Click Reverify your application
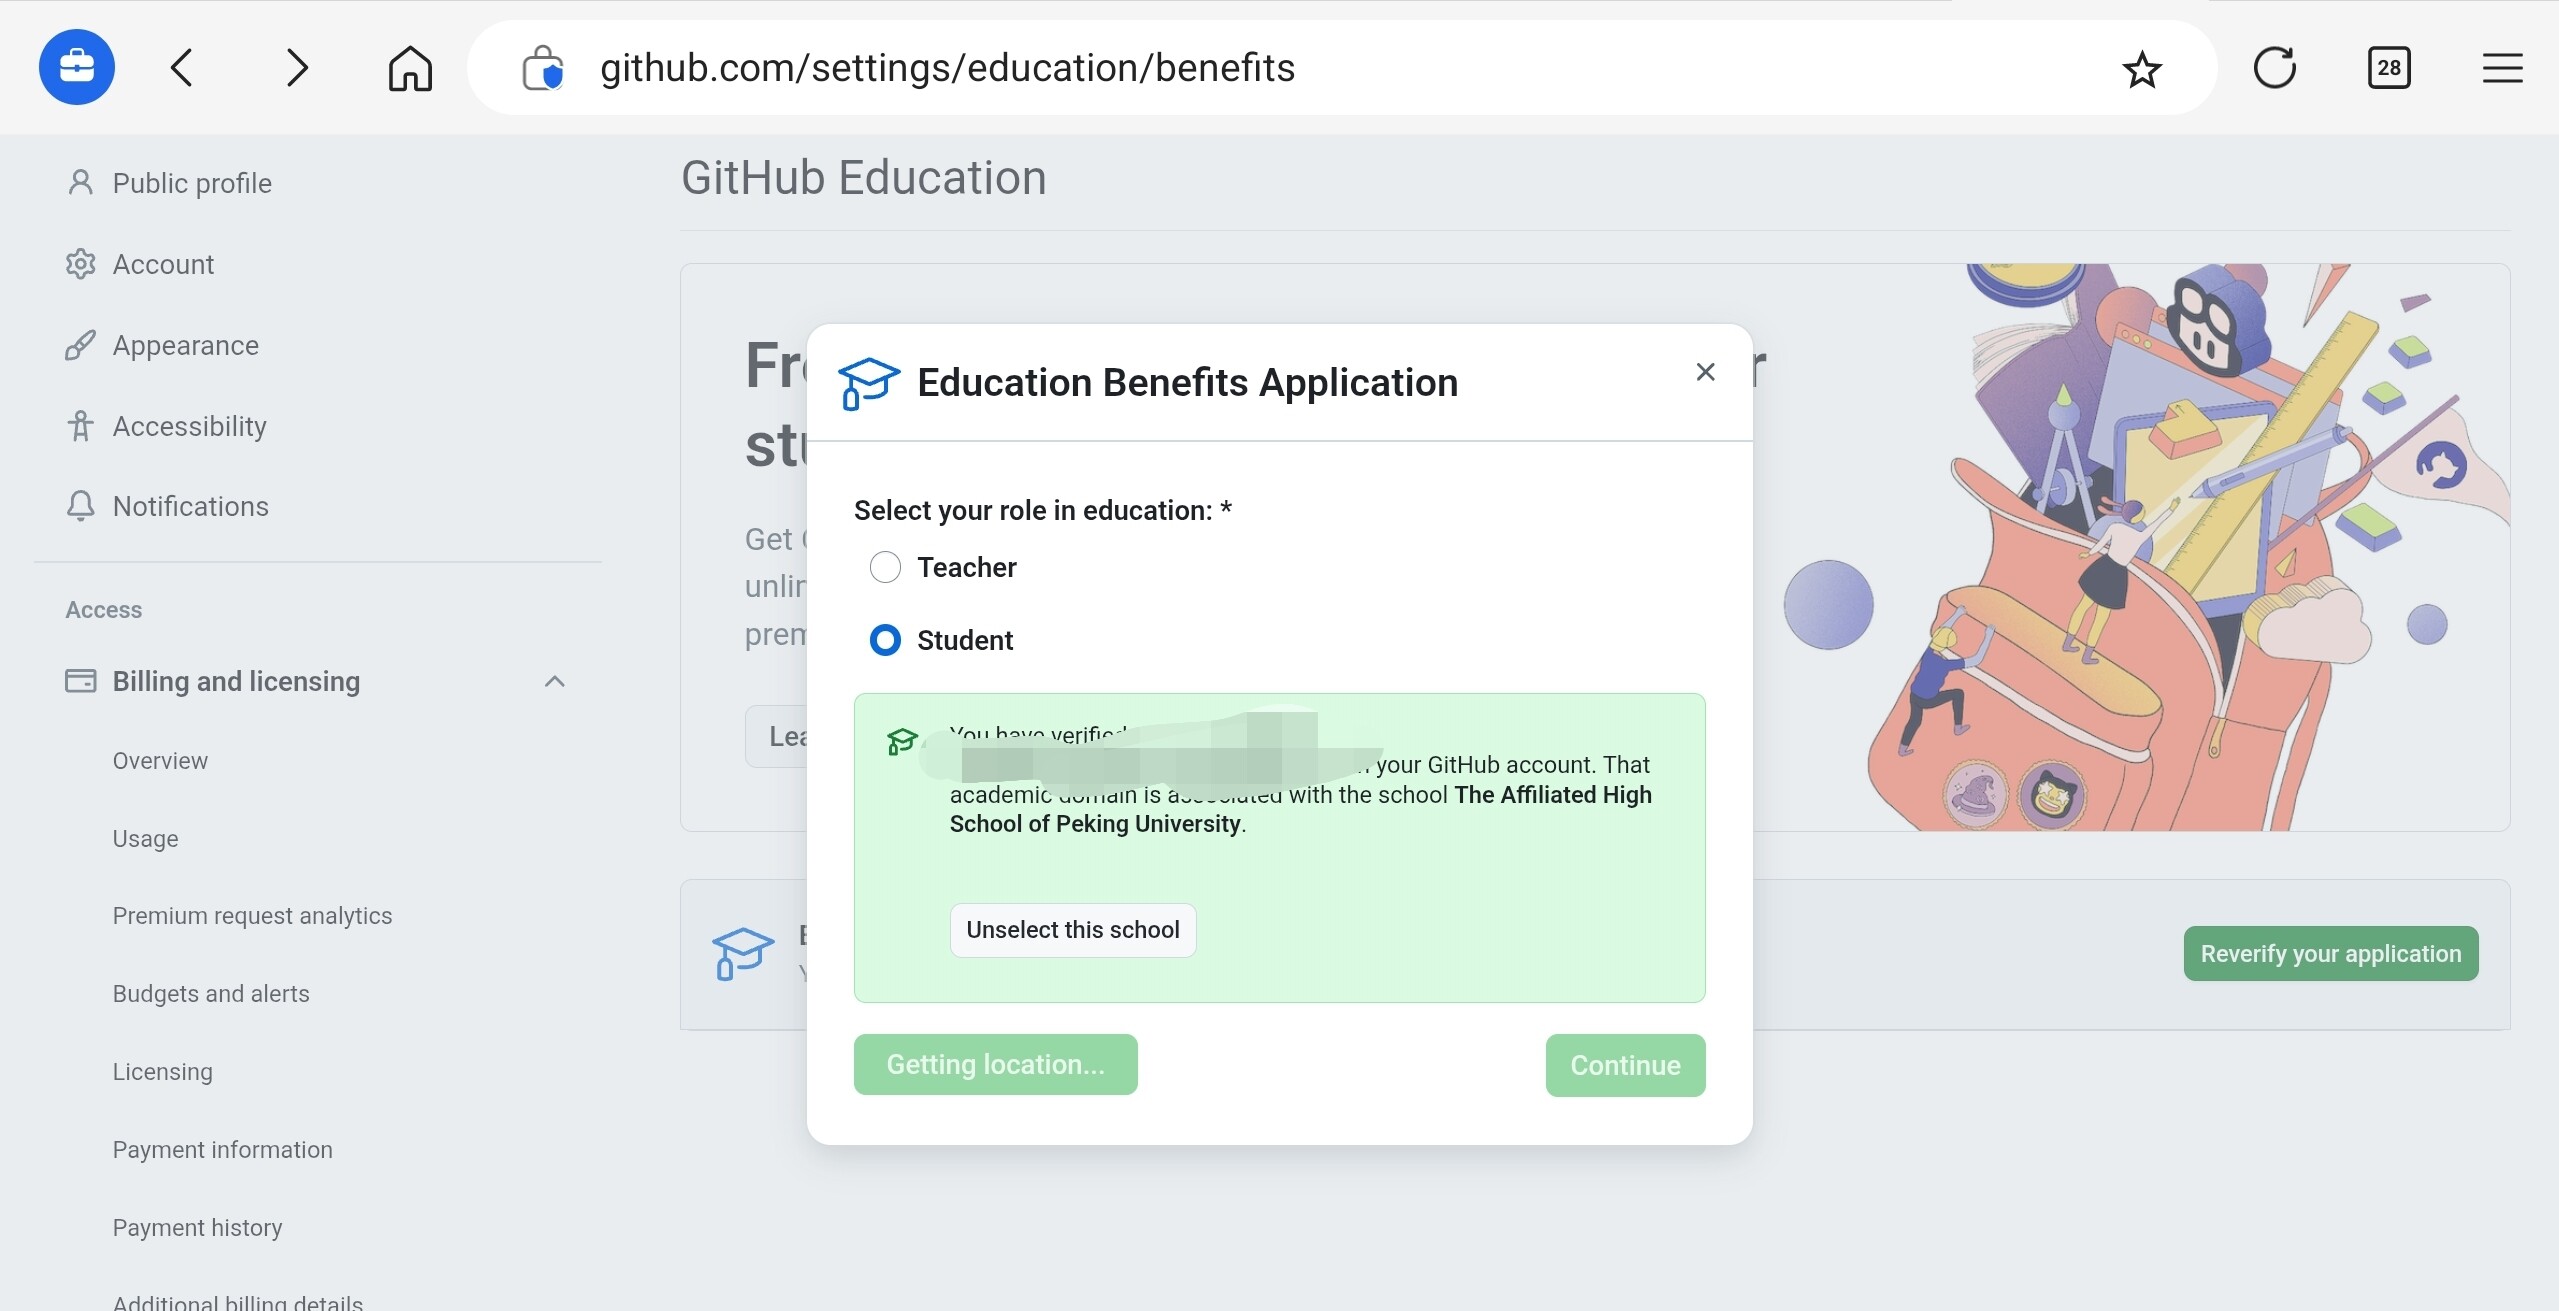The height and width of the screenshot is (1311, 2559). click(2330, 954)
